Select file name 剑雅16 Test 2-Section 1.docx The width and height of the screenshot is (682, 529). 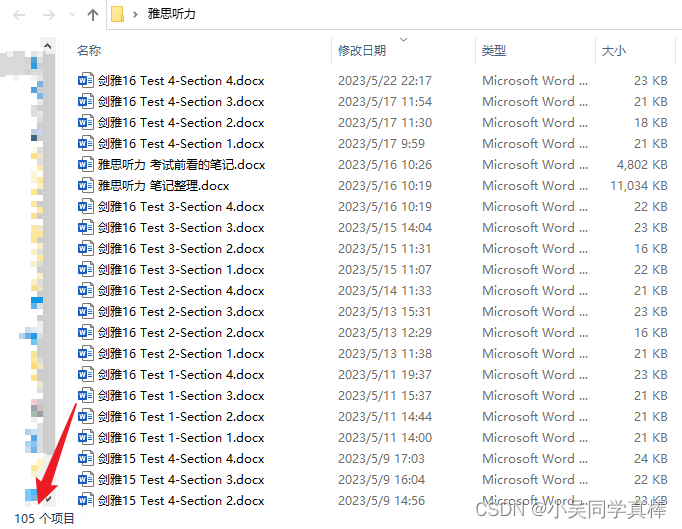click(181, 353)
